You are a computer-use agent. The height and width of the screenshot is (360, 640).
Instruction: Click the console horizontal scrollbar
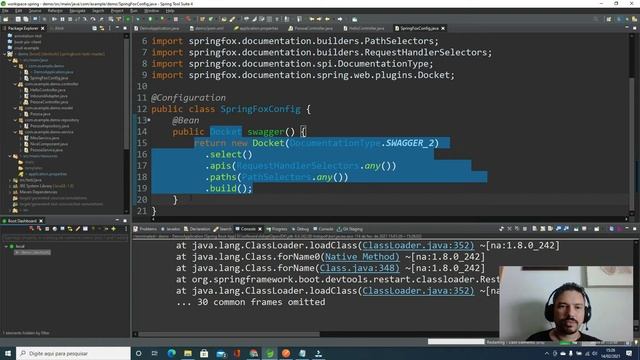click(229, 334)
